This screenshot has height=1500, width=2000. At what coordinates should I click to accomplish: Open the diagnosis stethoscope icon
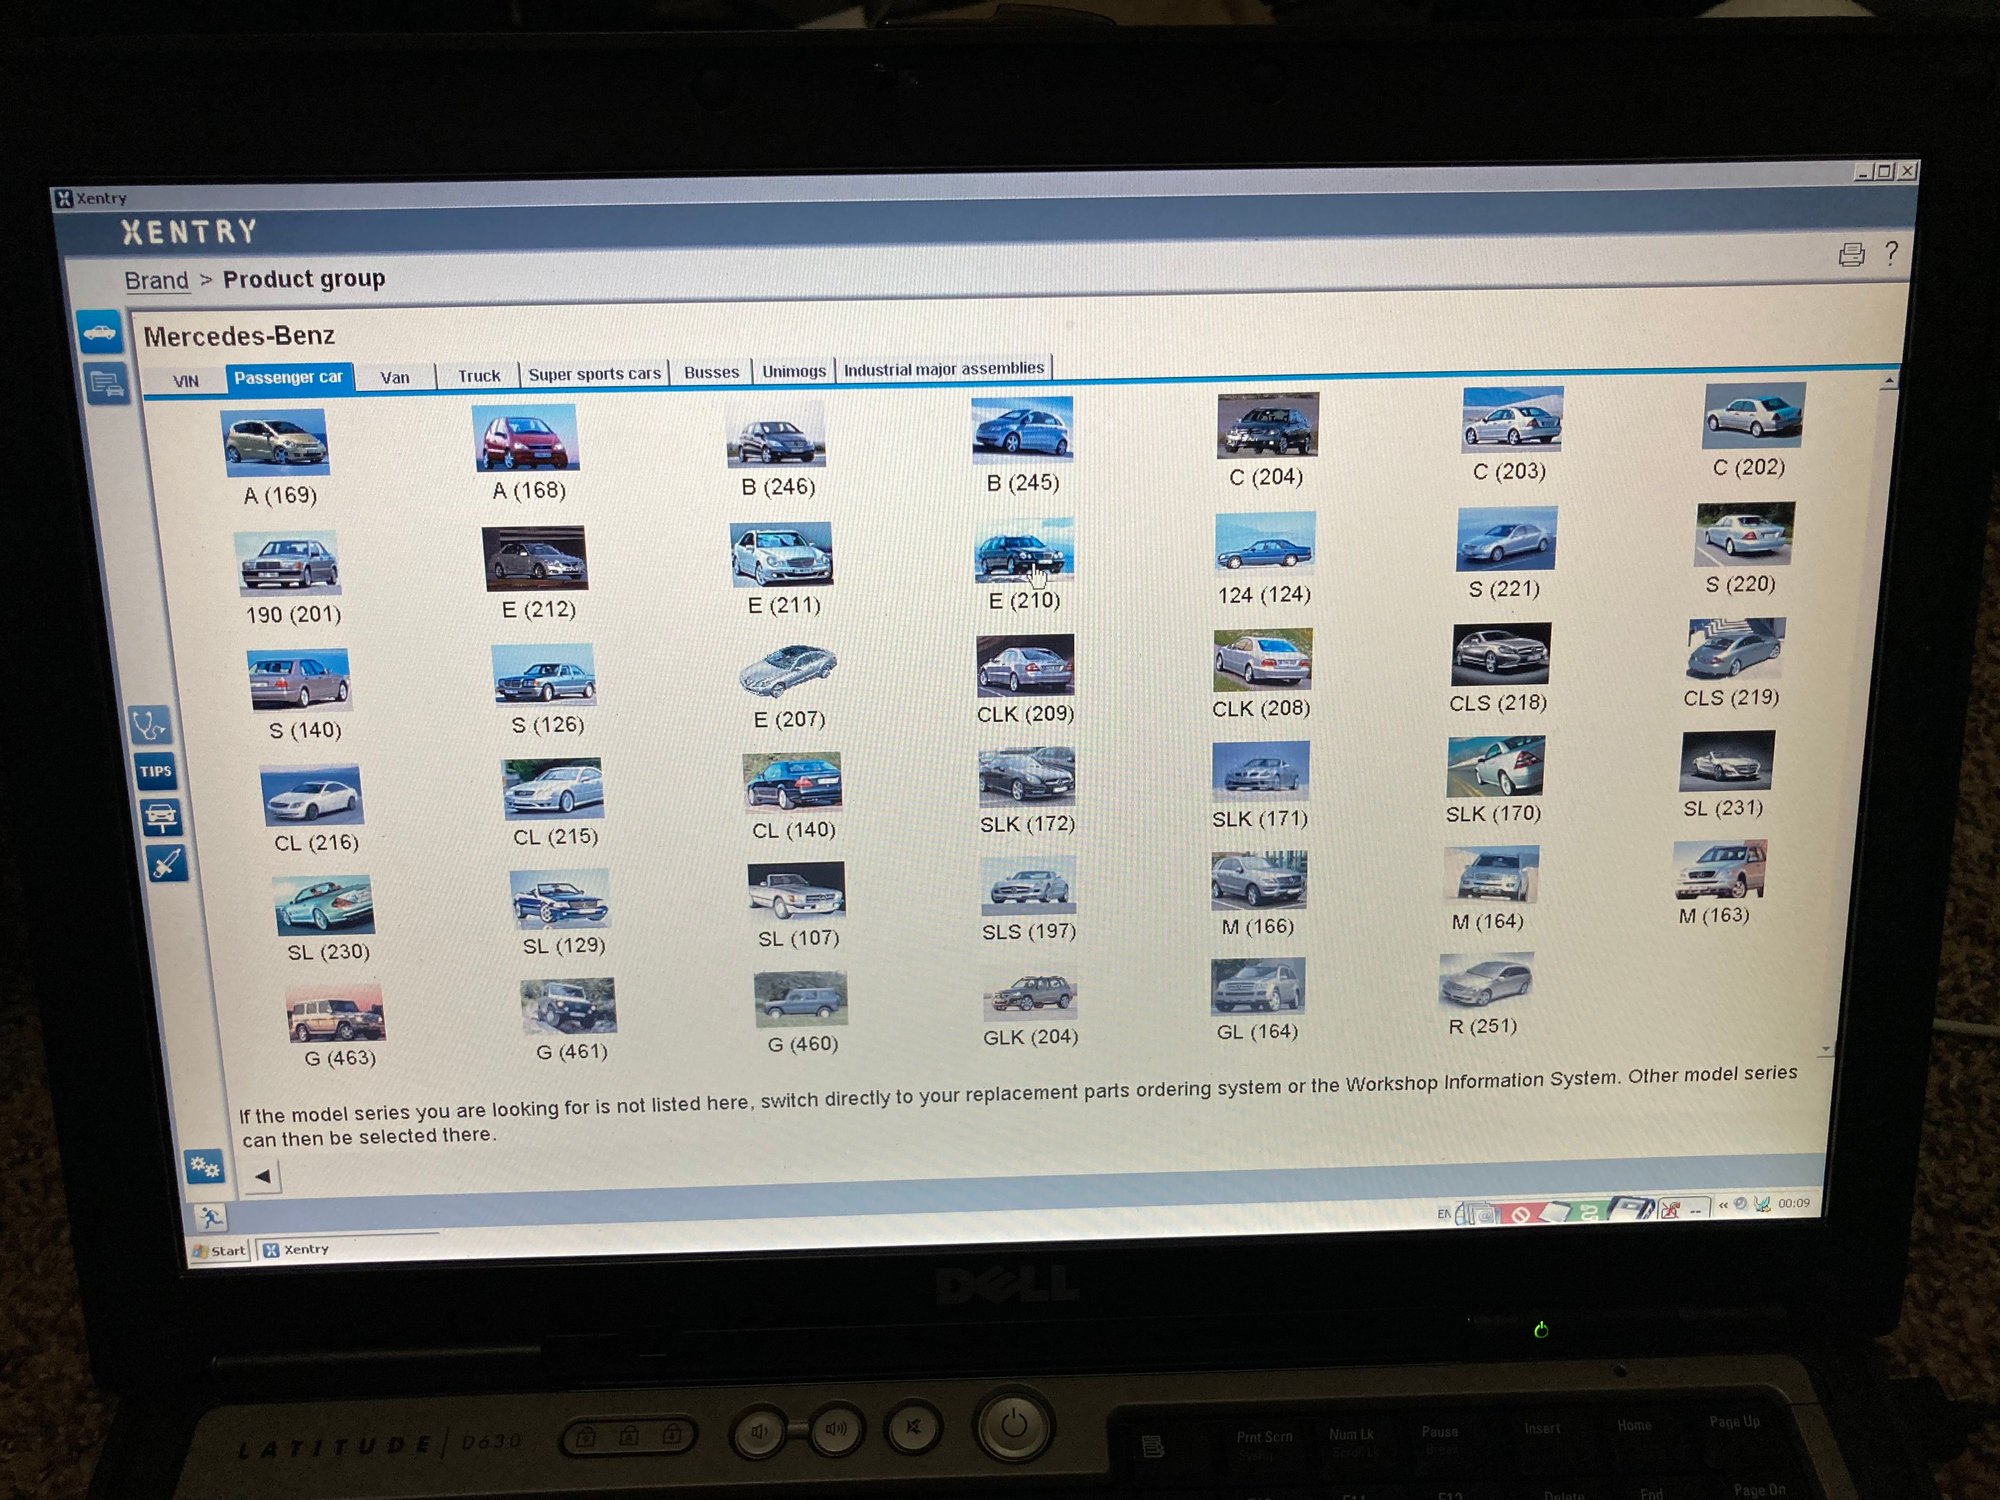pyautogui.click(x=150, y=725)
